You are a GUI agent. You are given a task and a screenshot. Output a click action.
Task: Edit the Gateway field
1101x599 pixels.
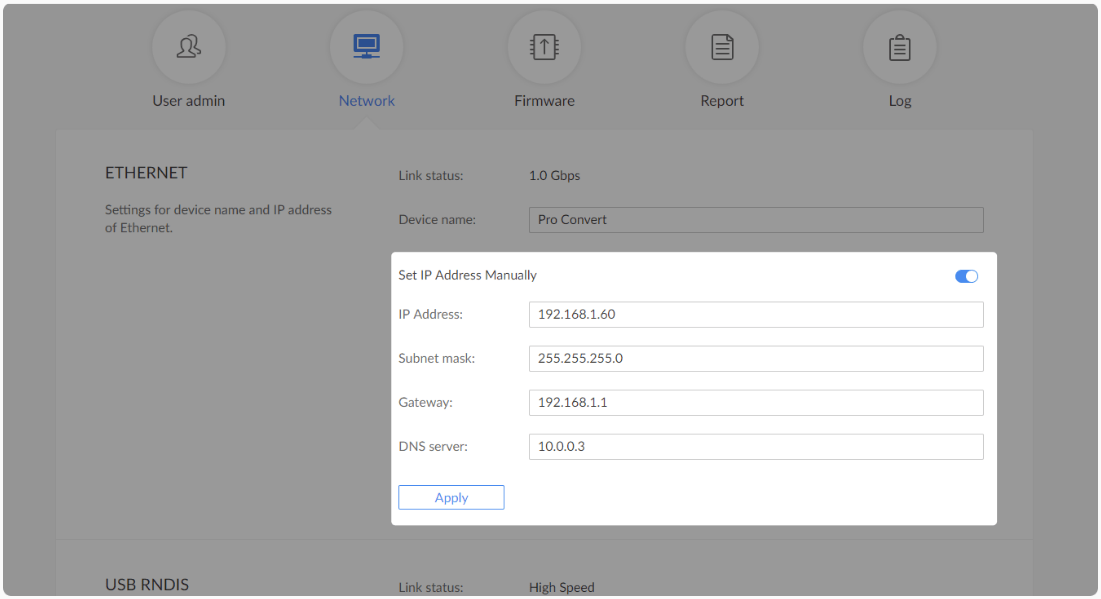(x=756, y=402)
